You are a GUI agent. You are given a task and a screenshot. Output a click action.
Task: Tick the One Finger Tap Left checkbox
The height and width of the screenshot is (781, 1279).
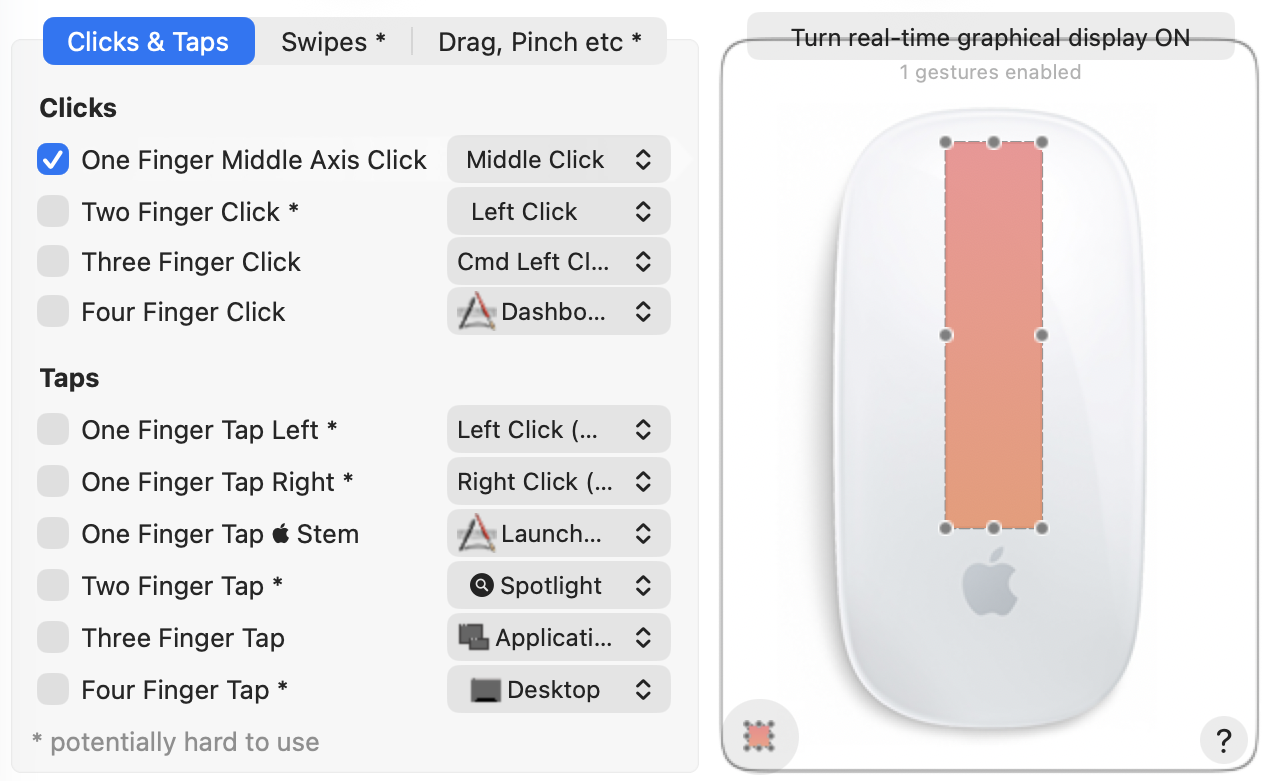click(52, 429)
